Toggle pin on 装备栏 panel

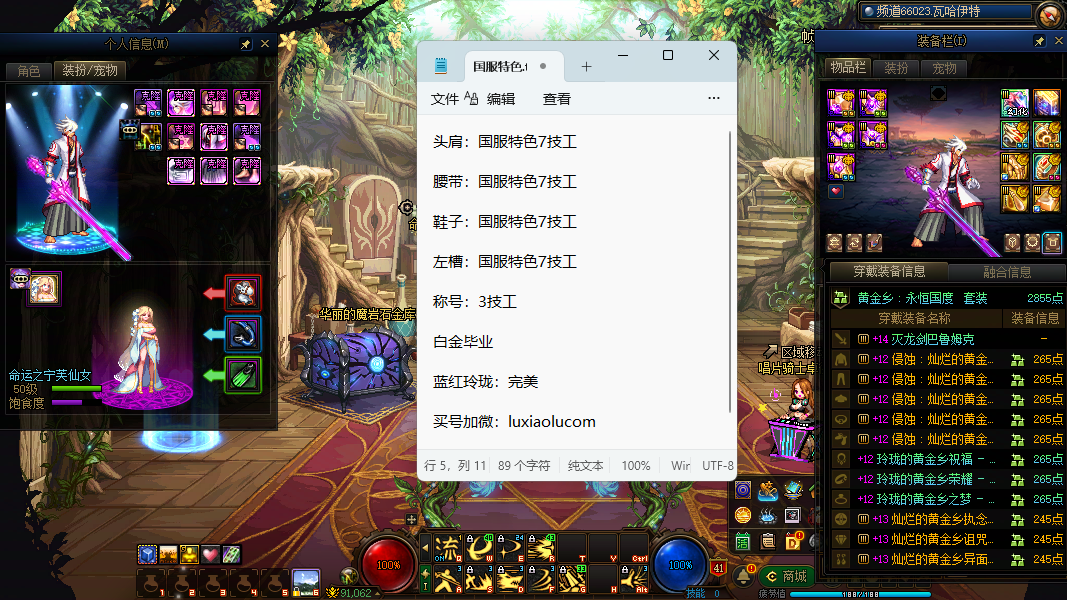coord(1039,41)
